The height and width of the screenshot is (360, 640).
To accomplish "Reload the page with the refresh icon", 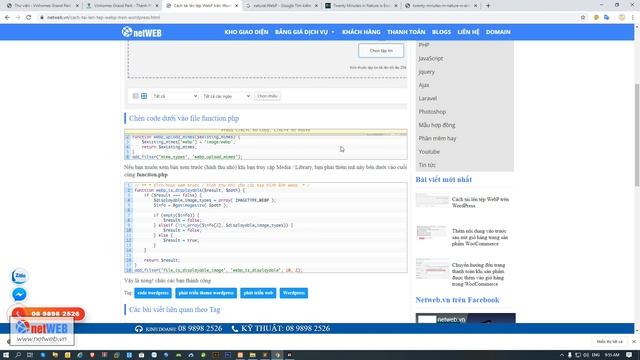I will 29,18.
